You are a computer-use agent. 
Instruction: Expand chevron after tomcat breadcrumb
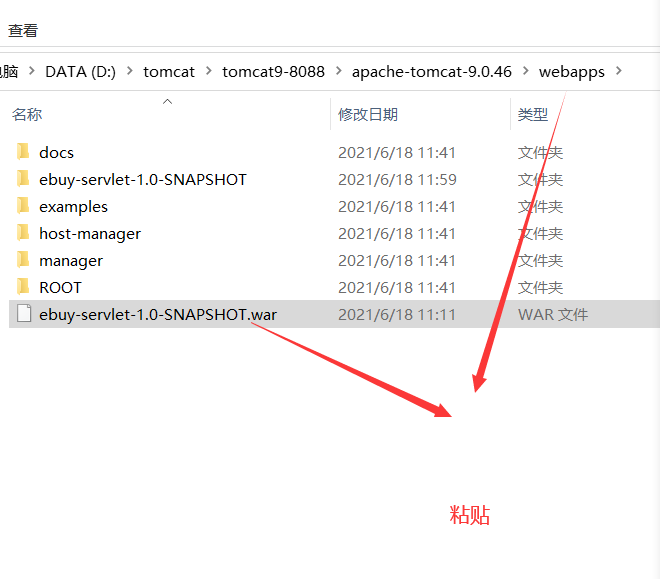(x=208, y=71)
